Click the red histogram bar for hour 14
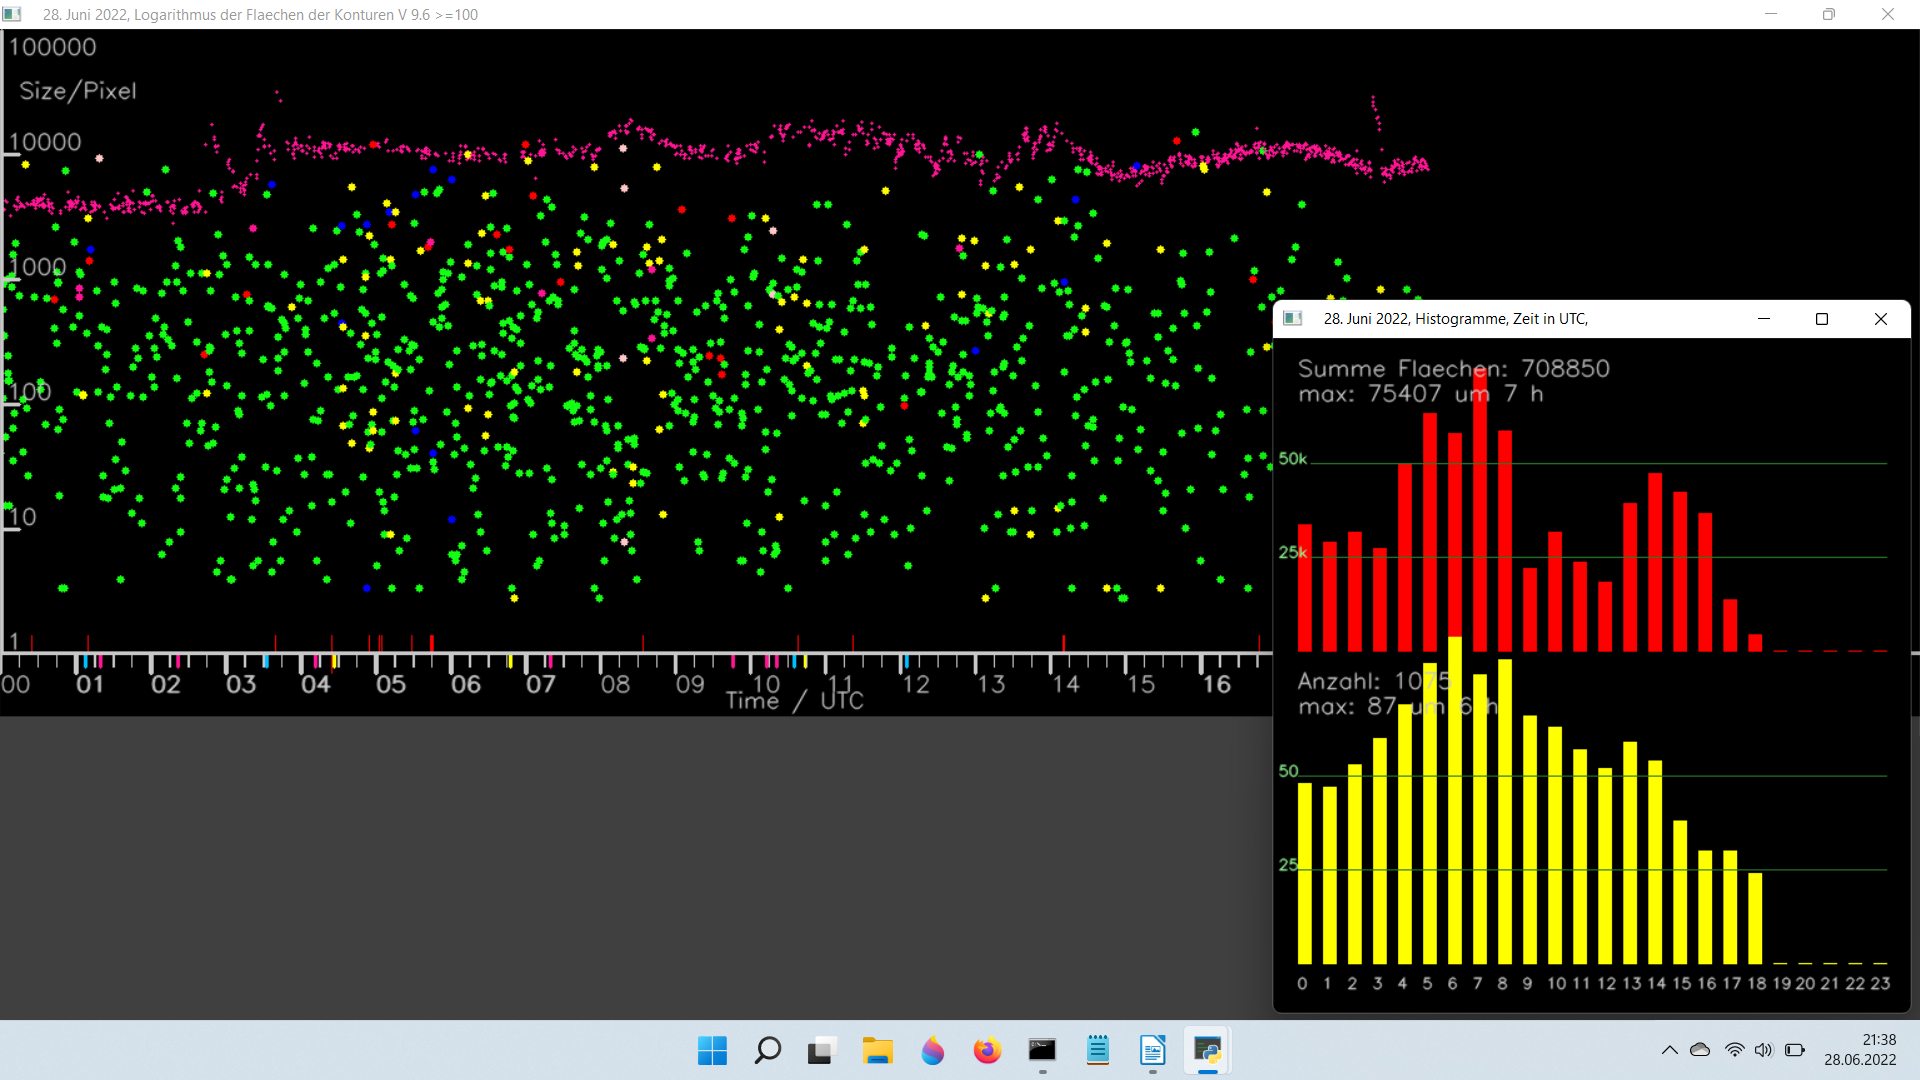 point(1655,562)
